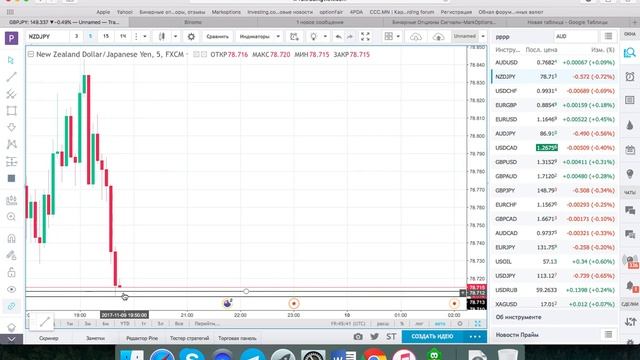Click the Перейти go-to date button
This screenshot has width=640, height=360.
(207, 324)
